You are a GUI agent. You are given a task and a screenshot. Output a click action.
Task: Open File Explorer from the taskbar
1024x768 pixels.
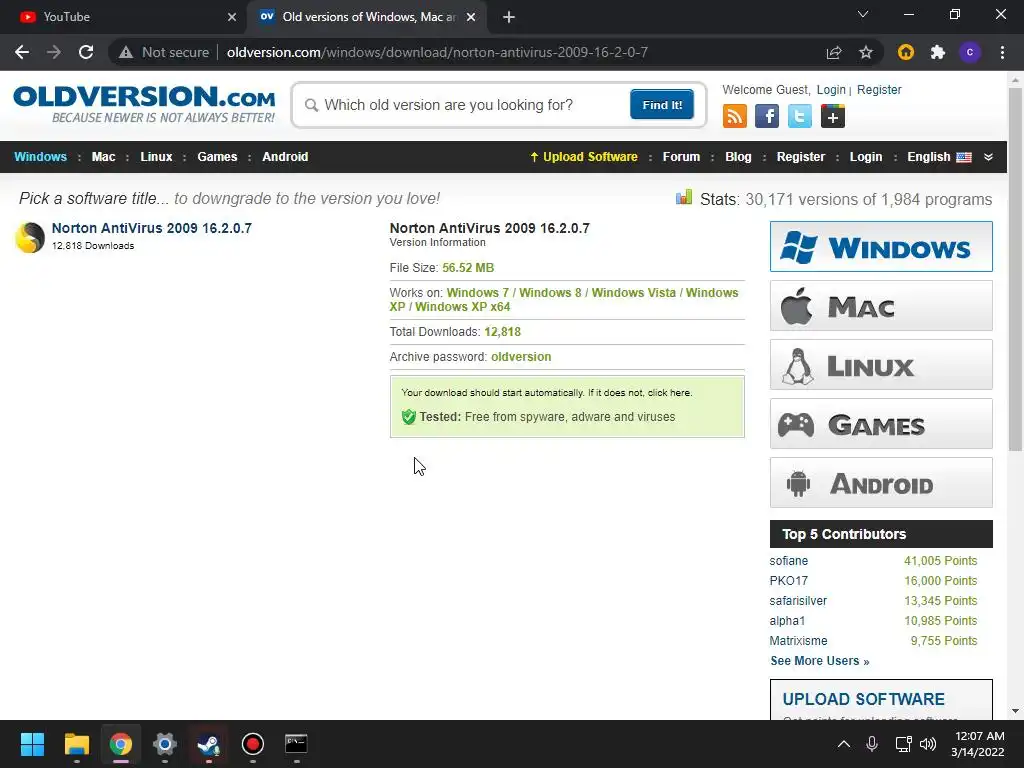click(x=76, y=744)
